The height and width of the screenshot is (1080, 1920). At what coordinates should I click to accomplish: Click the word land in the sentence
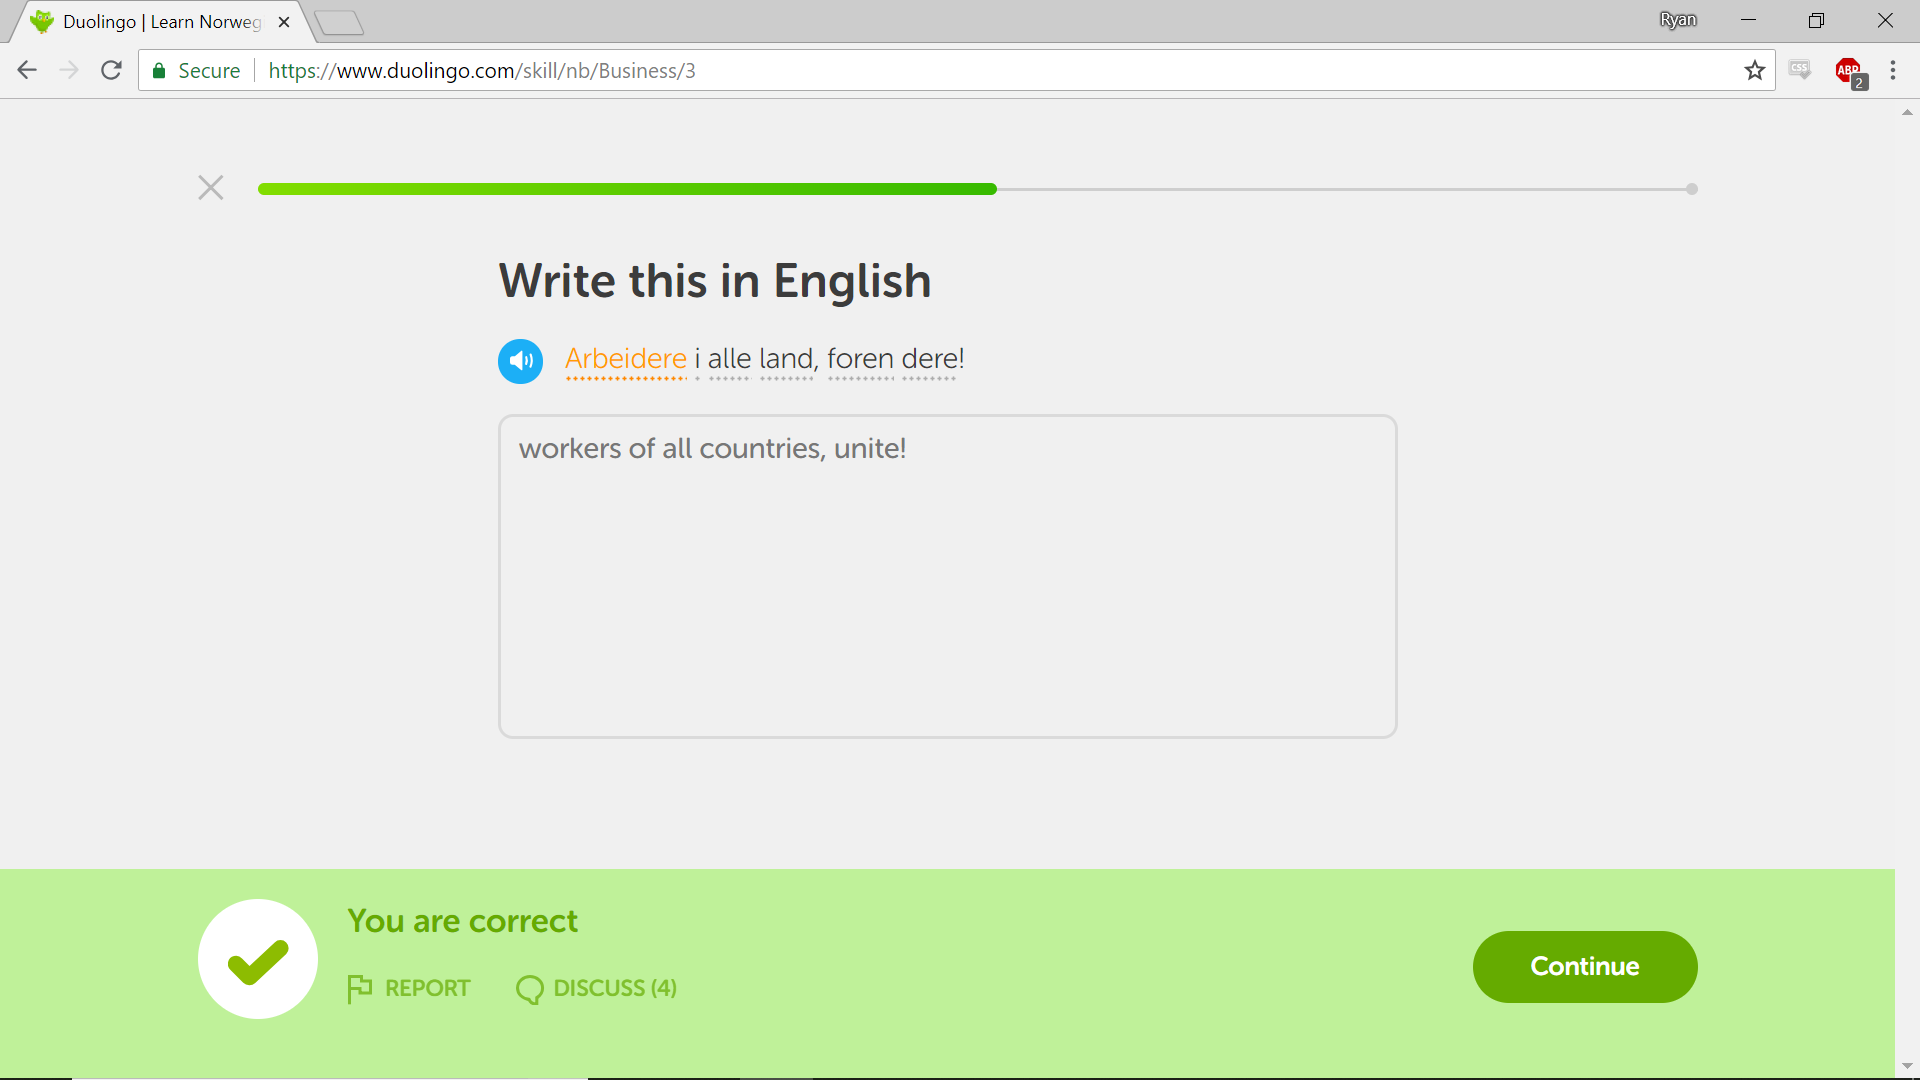(786, 359)
